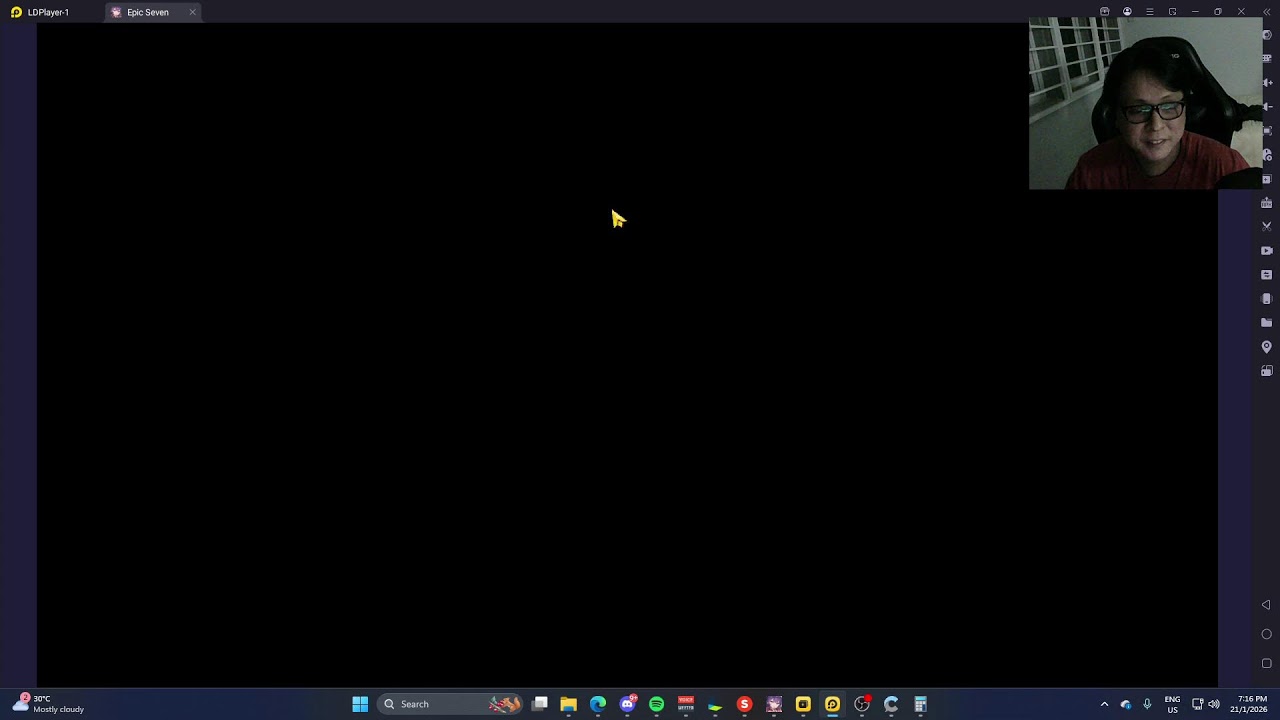Viewport: 1280px width, 720px height.
Task: Open the keyboard mapping icon
Action: pos(1267,58)
